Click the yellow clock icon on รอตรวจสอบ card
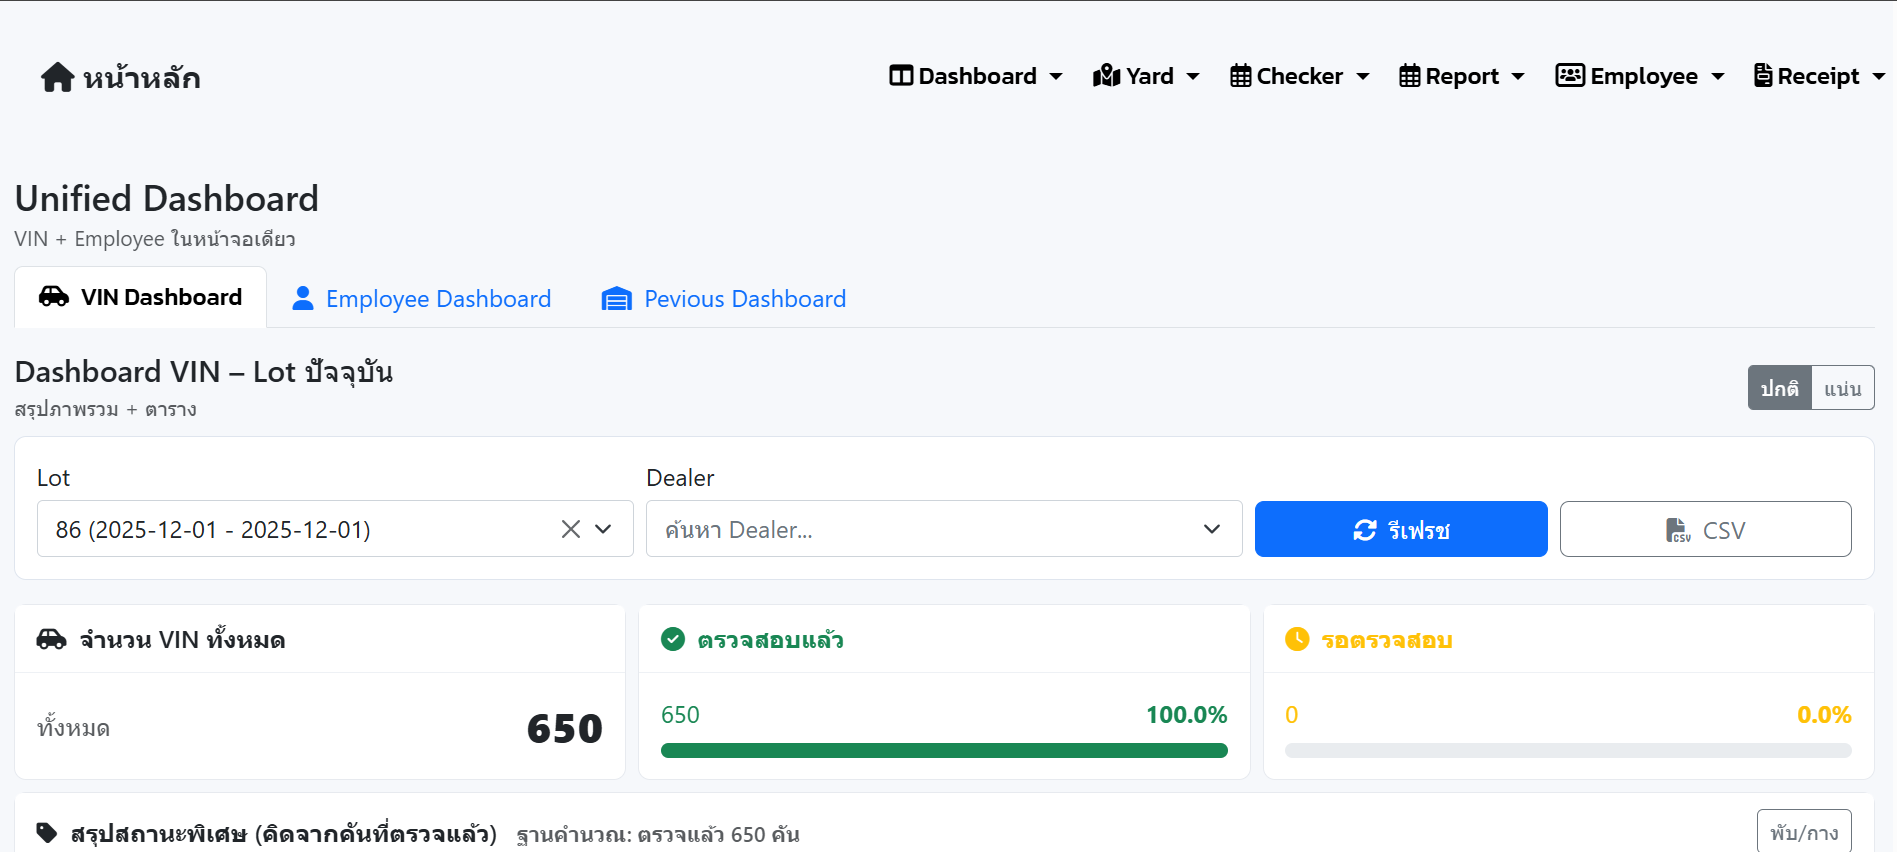Screen dimensions: 1897x852 coord(1297,639)
